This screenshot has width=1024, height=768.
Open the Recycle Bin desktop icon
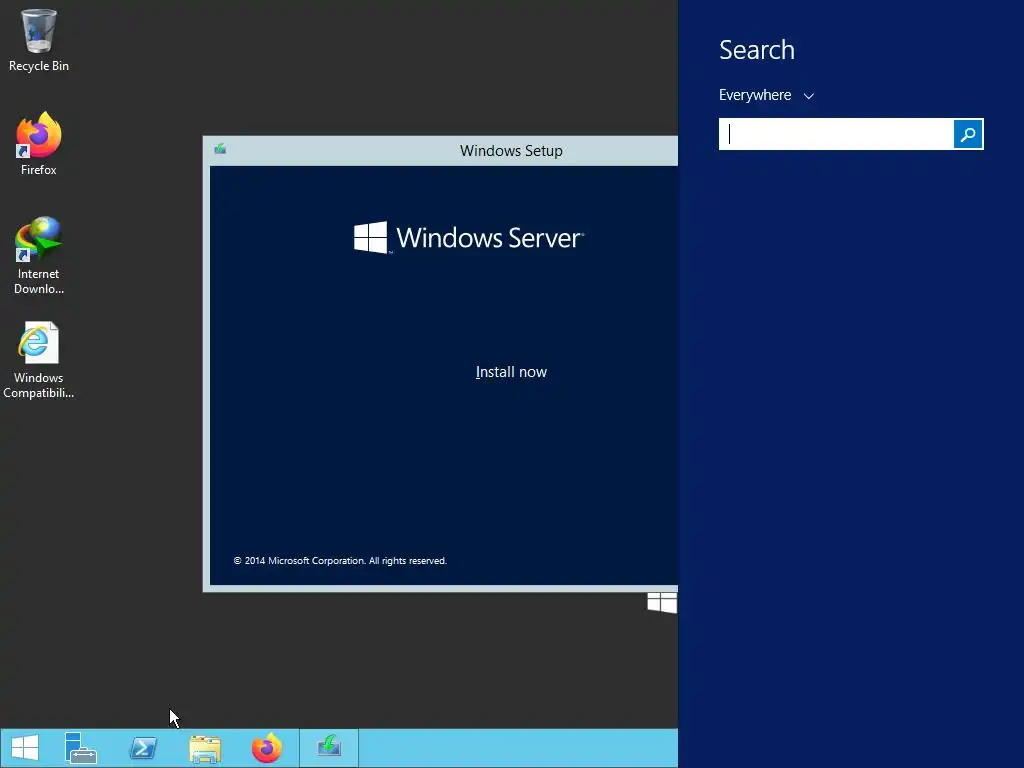point(39,39)
